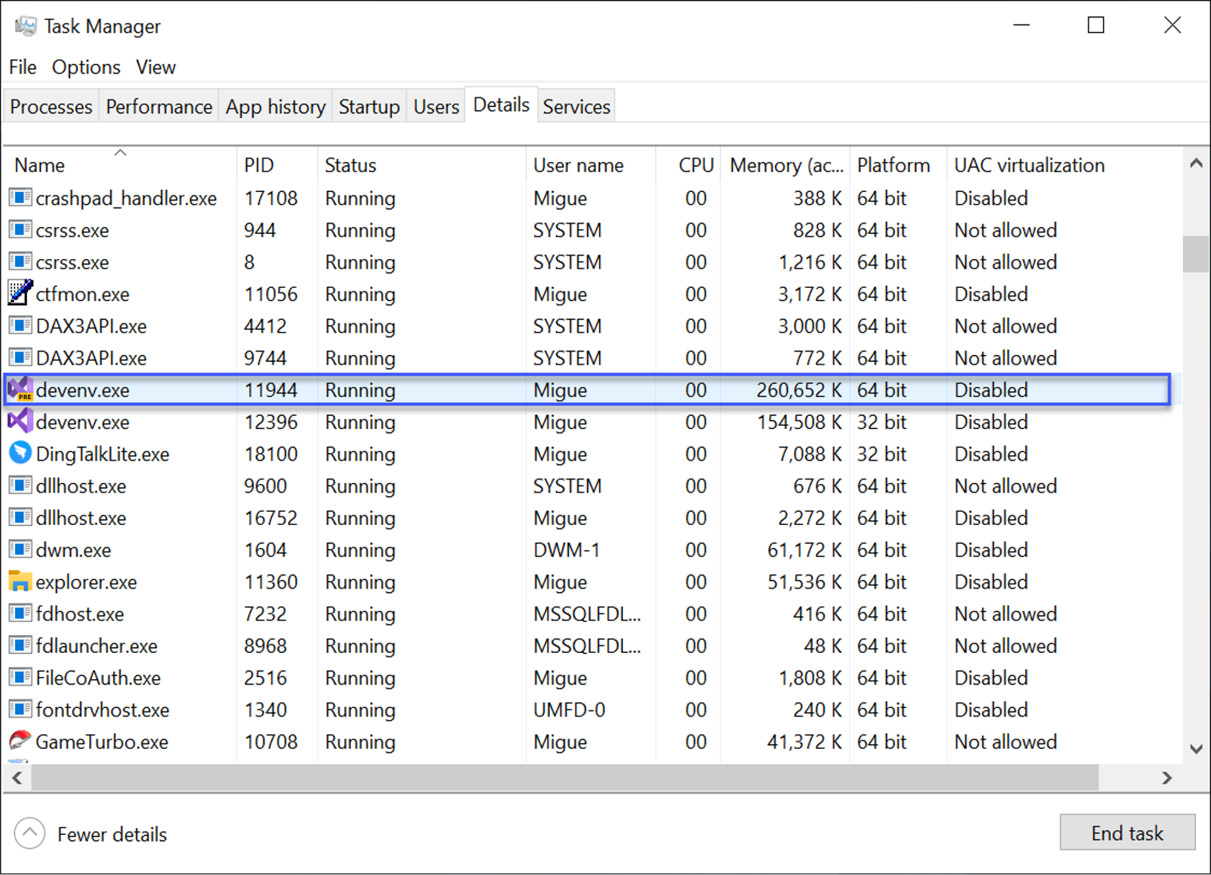The height and width of the screenshot is (875, 1211).
Task: Click the horizontal scrollbar thumb
Action: click(x=565, y=777)
